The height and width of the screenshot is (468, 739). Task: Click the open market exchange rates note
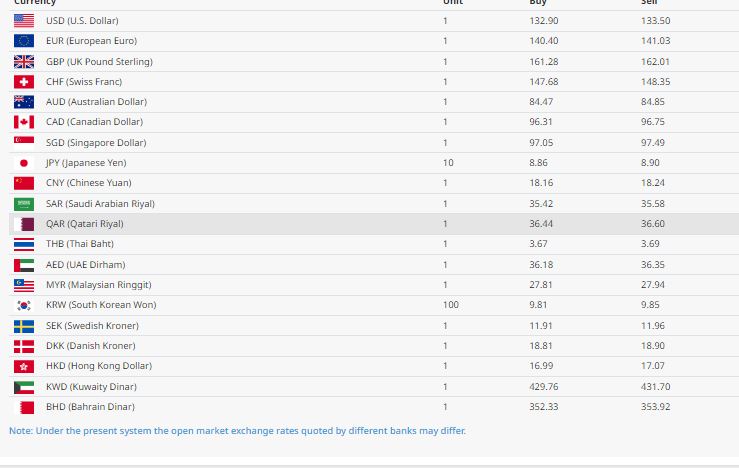237,431
